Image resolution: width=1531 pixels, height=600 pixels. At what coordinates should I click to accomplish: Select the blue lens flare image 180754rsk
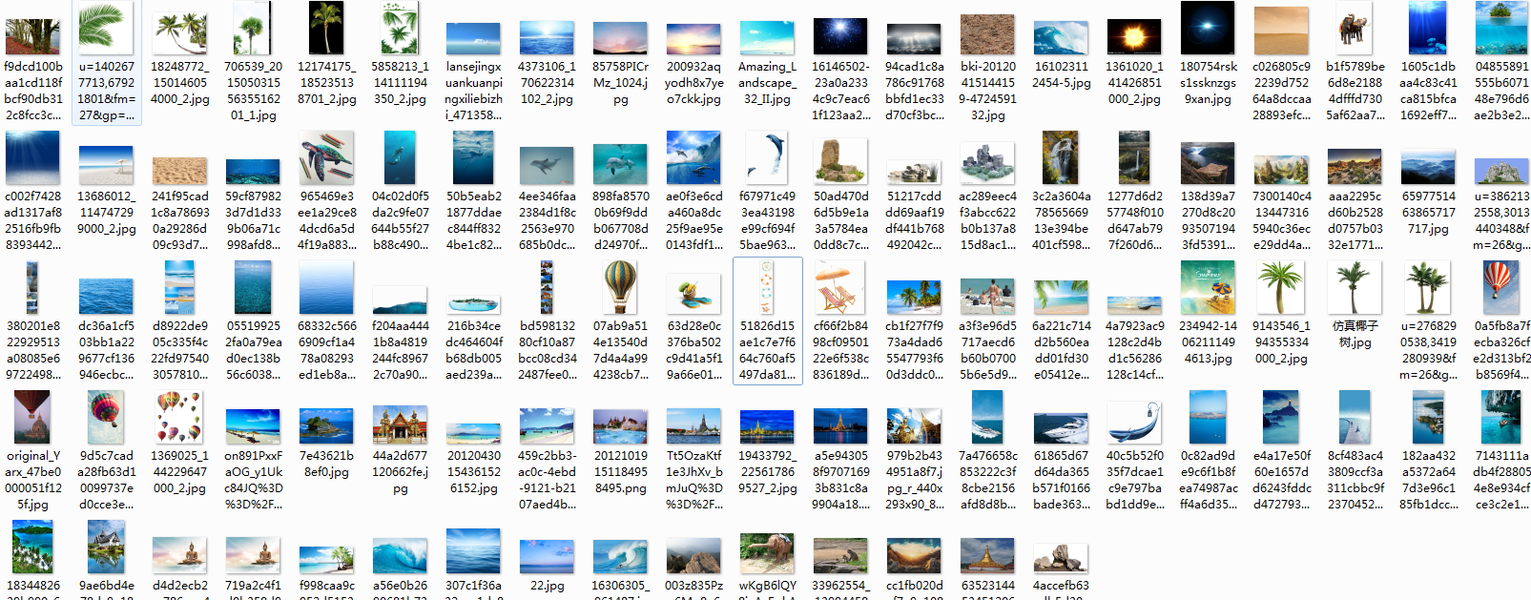click(x=1207, y=28)
